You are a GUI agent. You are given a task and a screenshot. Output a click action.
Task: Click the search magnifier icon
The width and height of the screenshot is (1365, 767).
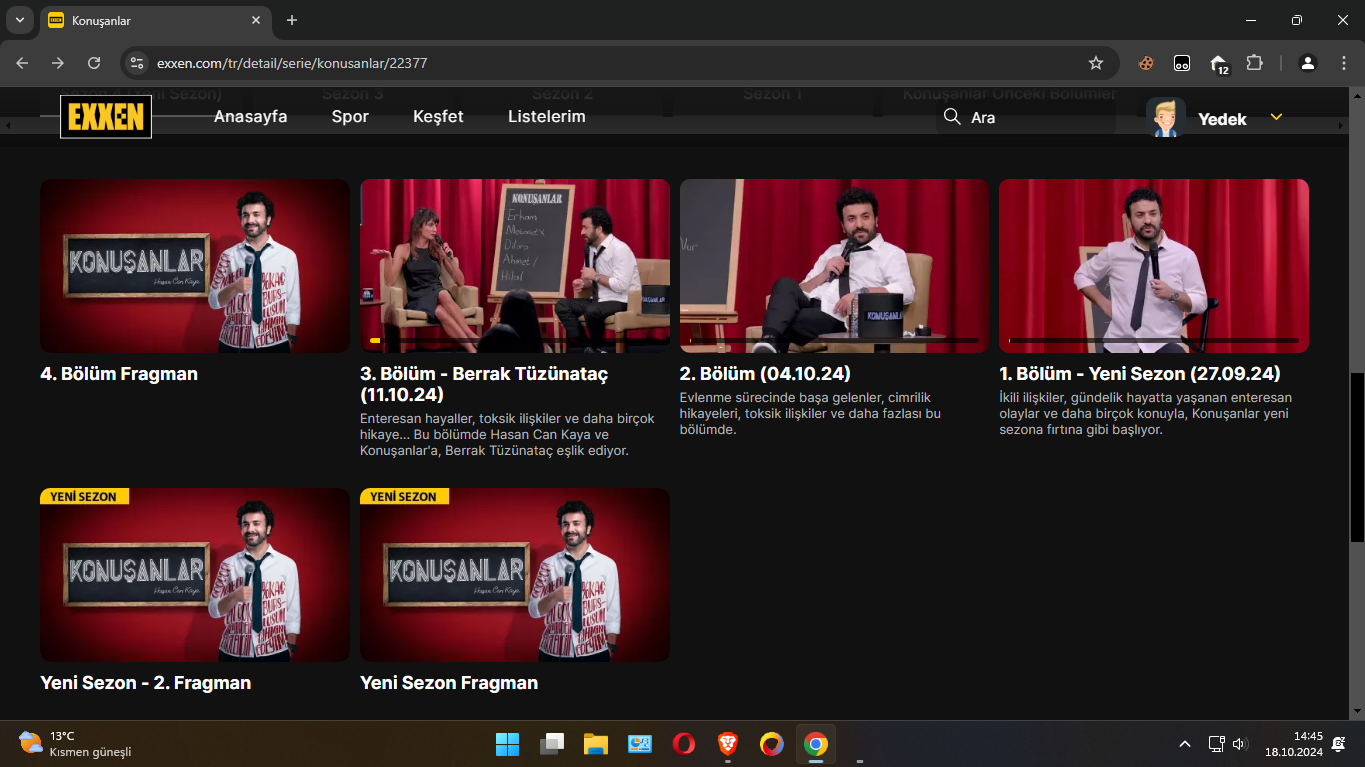pos(952,117)
